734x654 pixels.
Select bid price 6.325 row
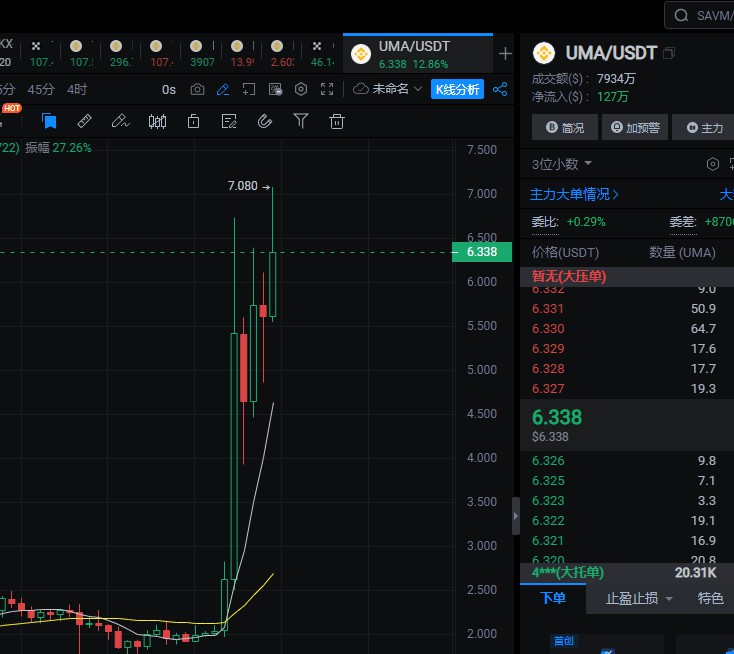(627, 481)
